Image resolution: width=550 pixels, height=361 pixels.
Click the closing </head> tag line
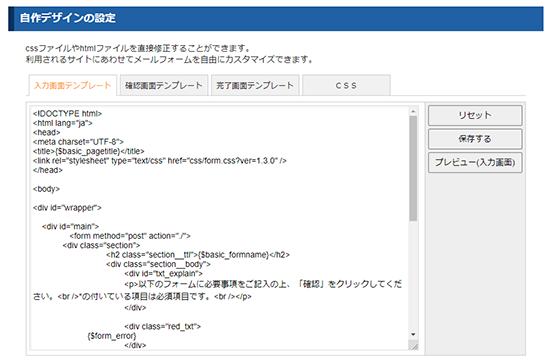click(x=48, y=170)
